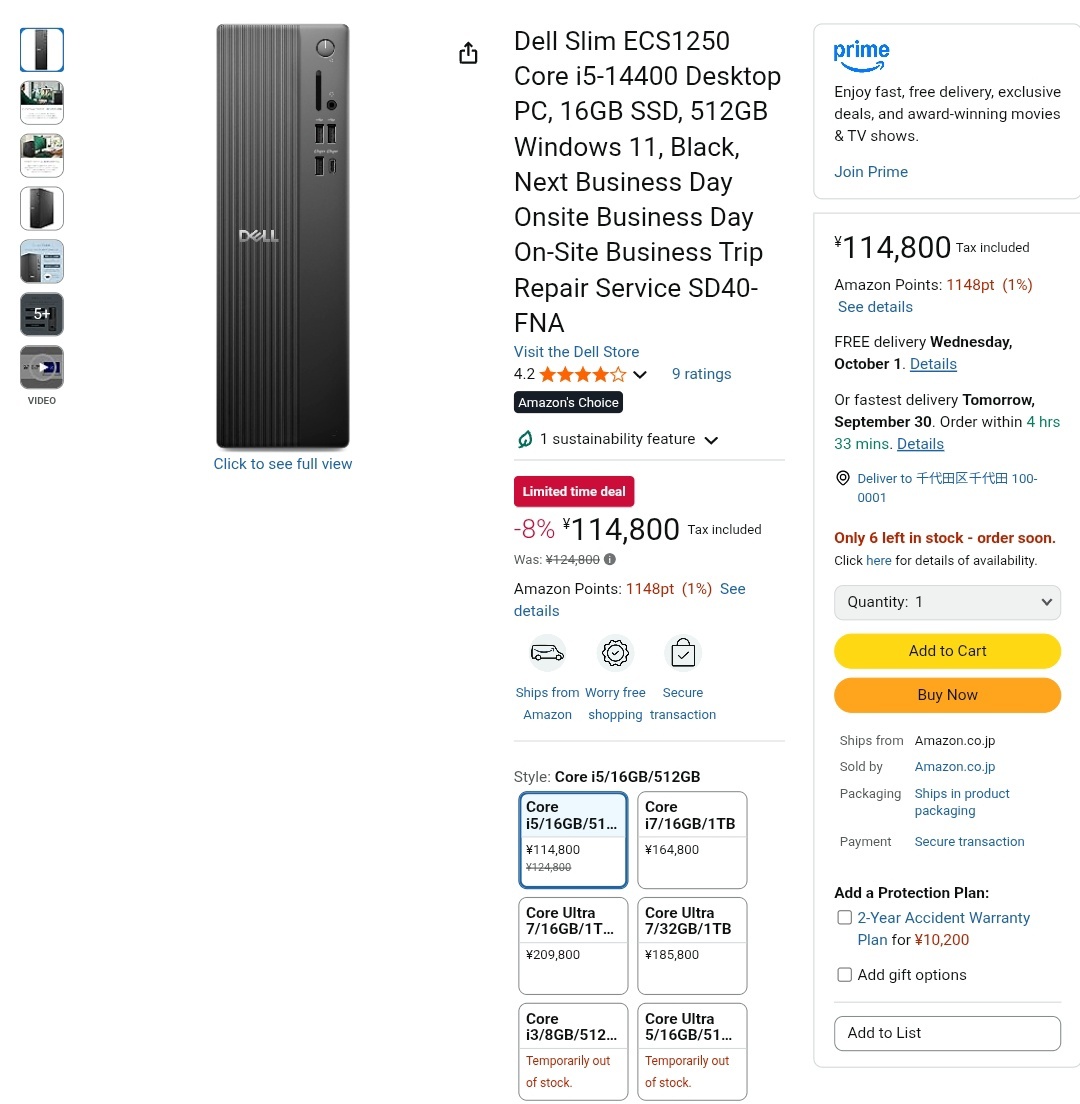Open the Visit the Dell Store link
Screen dimensions: 1080x1104
(576, 352)
